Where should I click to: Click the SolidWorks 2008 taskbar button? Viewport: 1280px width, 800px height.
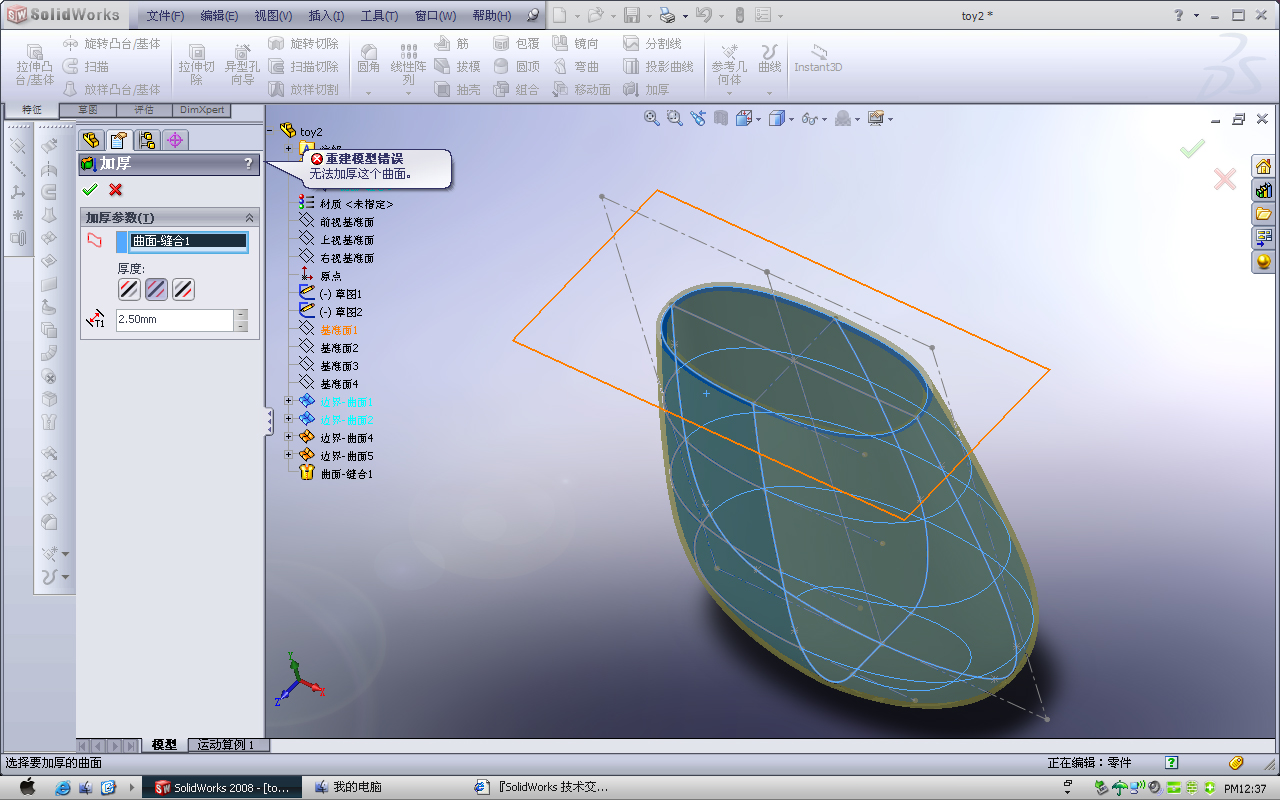pos(222,788)
